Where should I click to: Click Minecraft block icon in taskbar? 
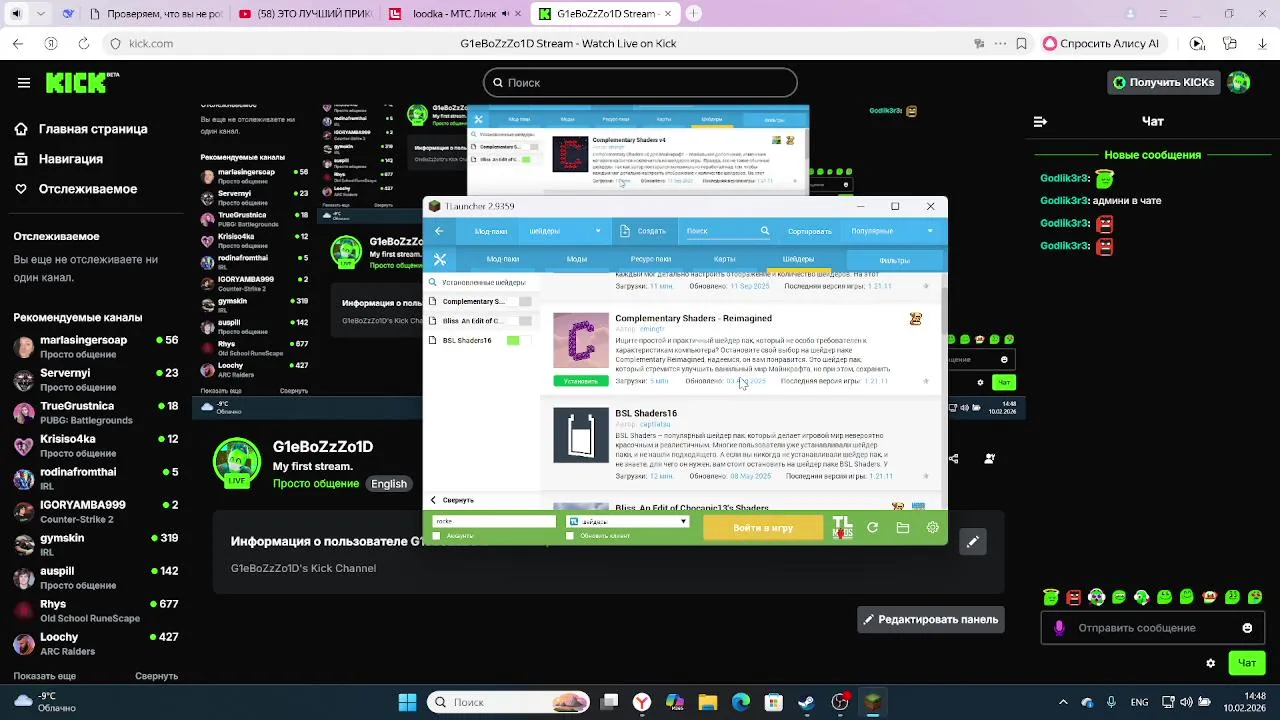872,702
